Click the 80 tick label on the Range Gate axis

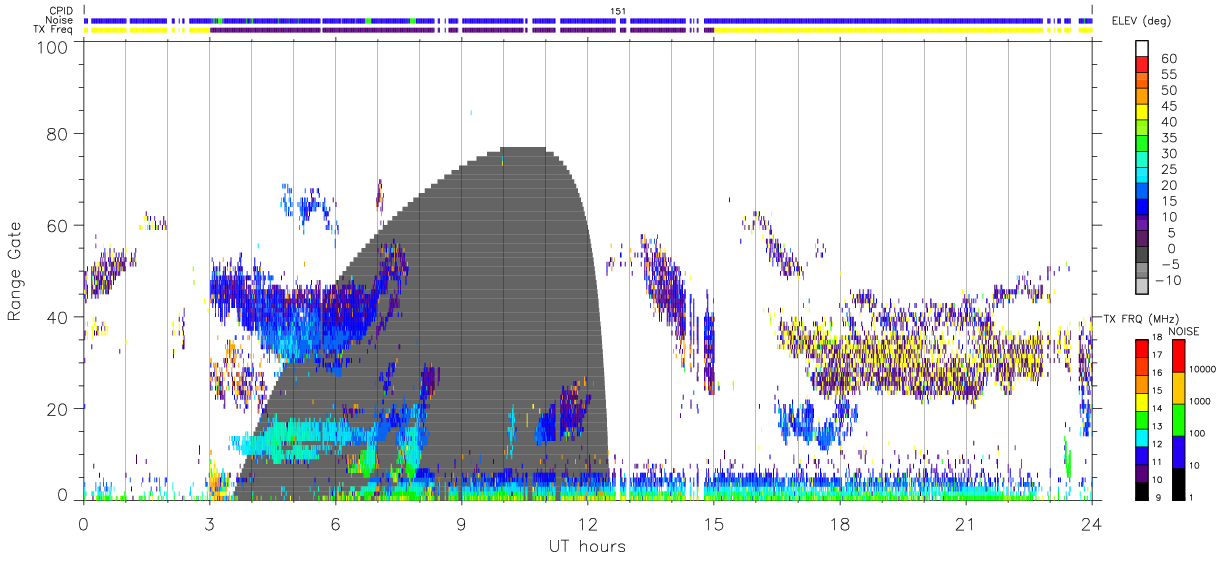[56, 134]
